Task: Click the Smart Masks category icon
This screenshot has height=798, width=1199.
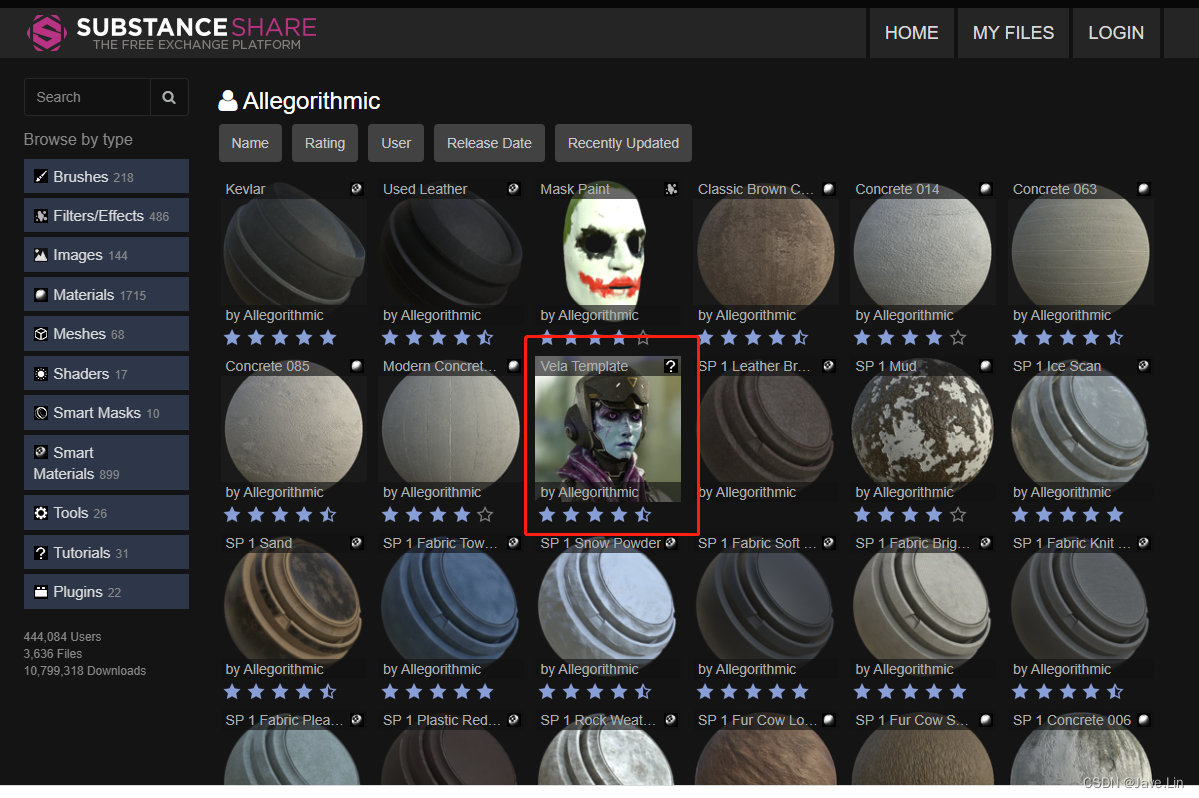Action: click(41, 413)
